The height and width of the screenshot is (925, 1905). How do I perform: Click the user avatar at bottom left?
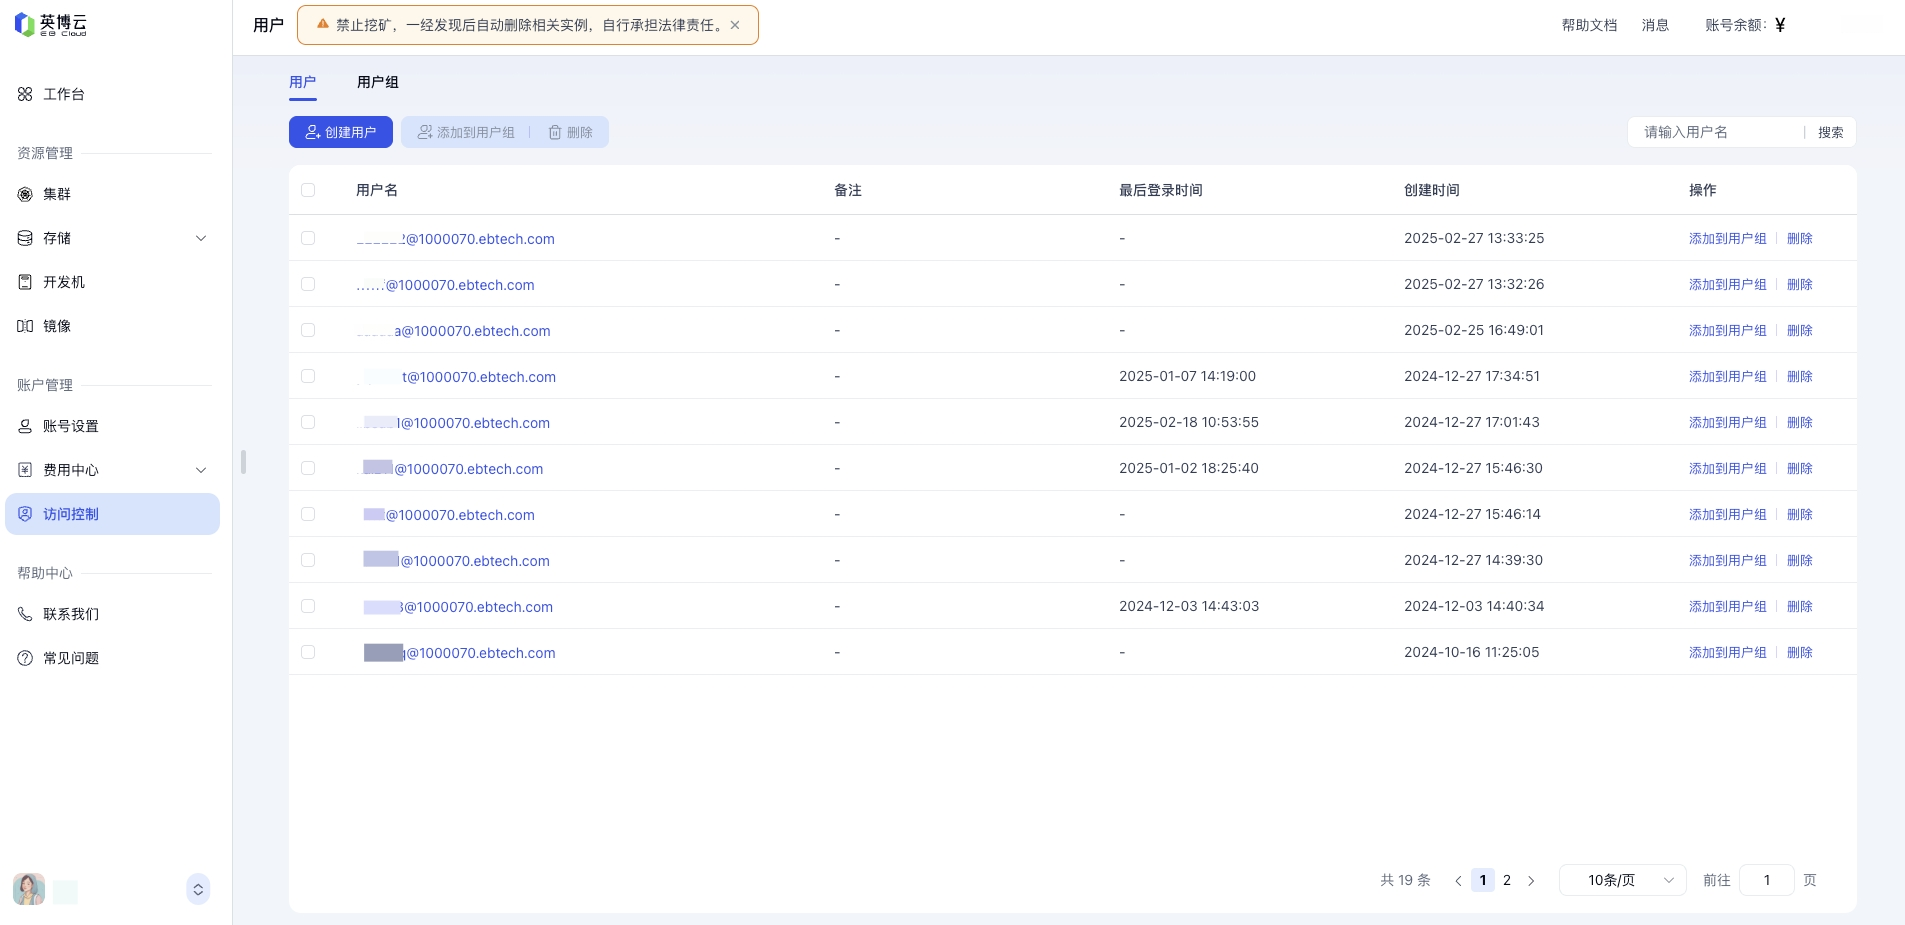[x=29, y=889]
